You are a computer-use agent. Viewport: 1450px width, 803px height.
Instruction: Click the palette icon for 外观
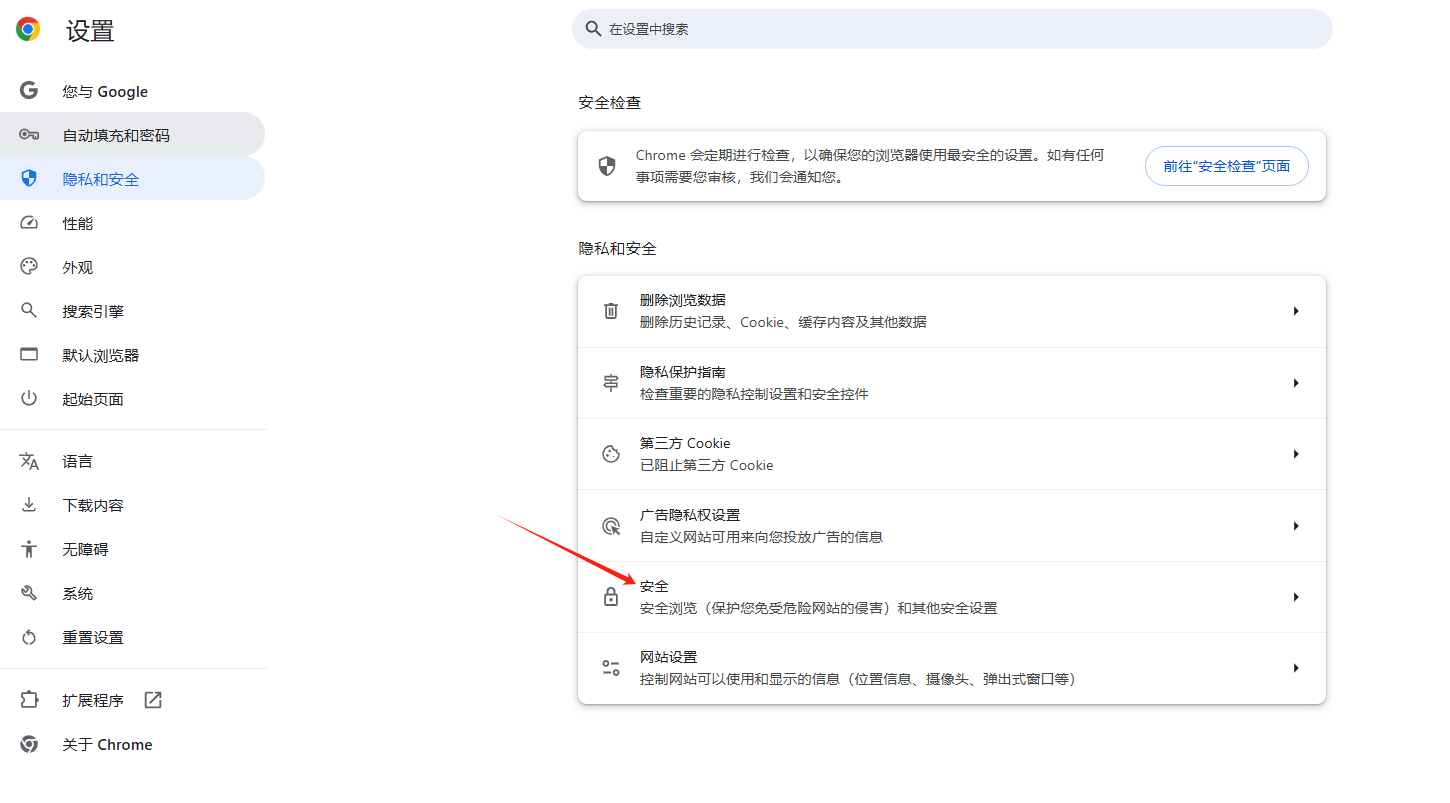click(29, 267)
